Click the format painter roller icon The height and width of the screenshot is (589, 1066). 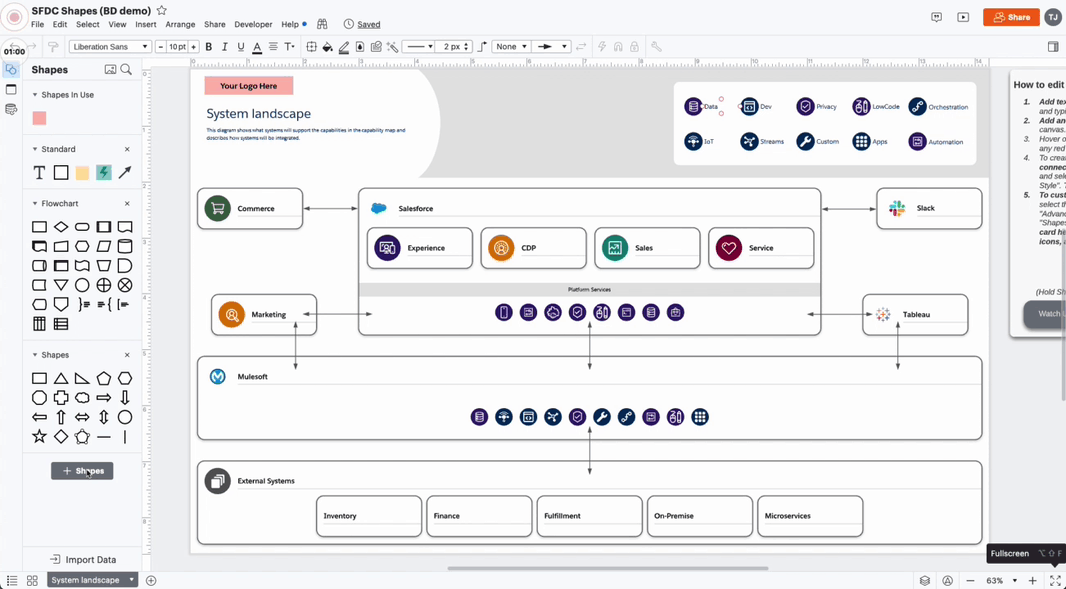tap(53, 47)
